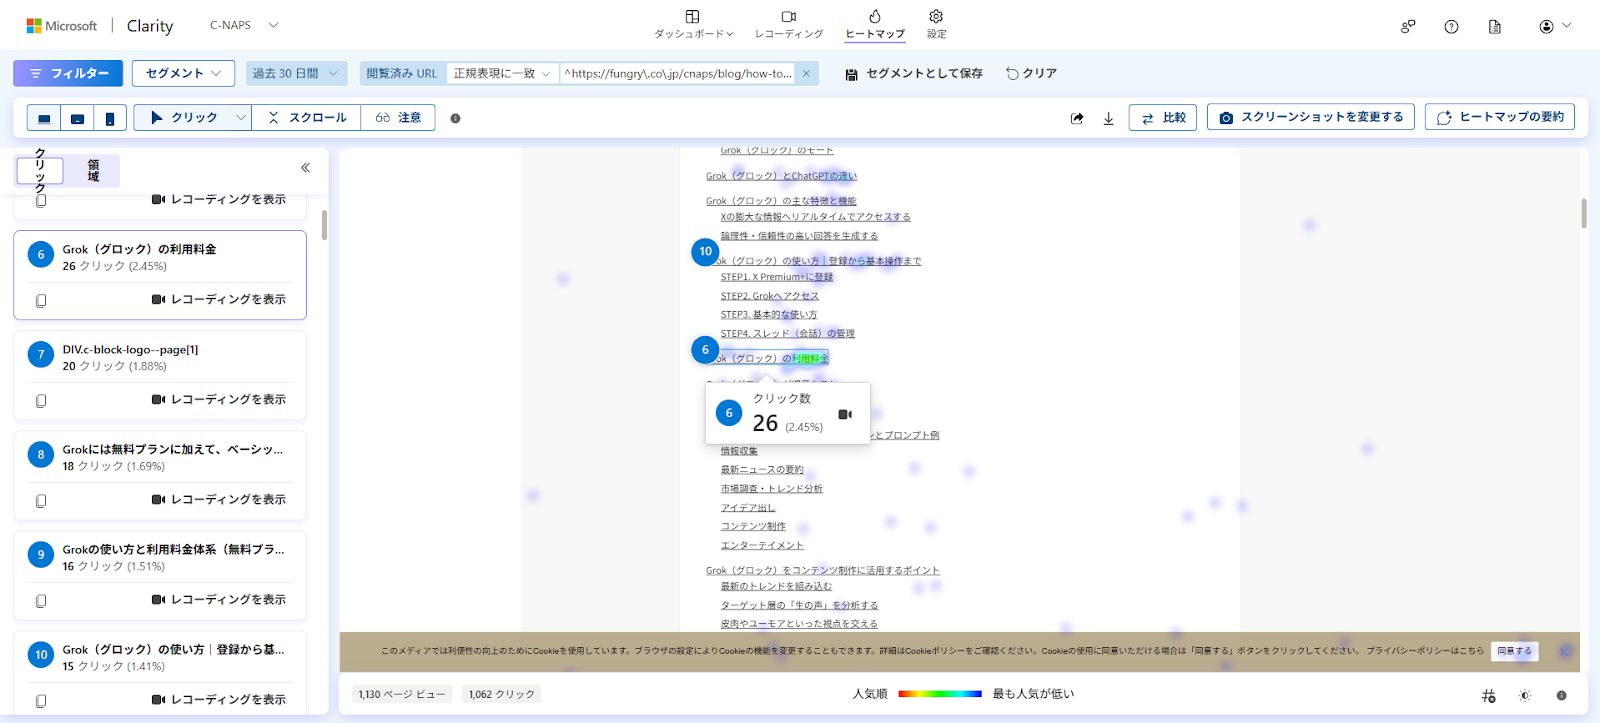This screenshot has width=1600, height=723.
Task: Collapse the left panel with double chevron
Action: 305,168
